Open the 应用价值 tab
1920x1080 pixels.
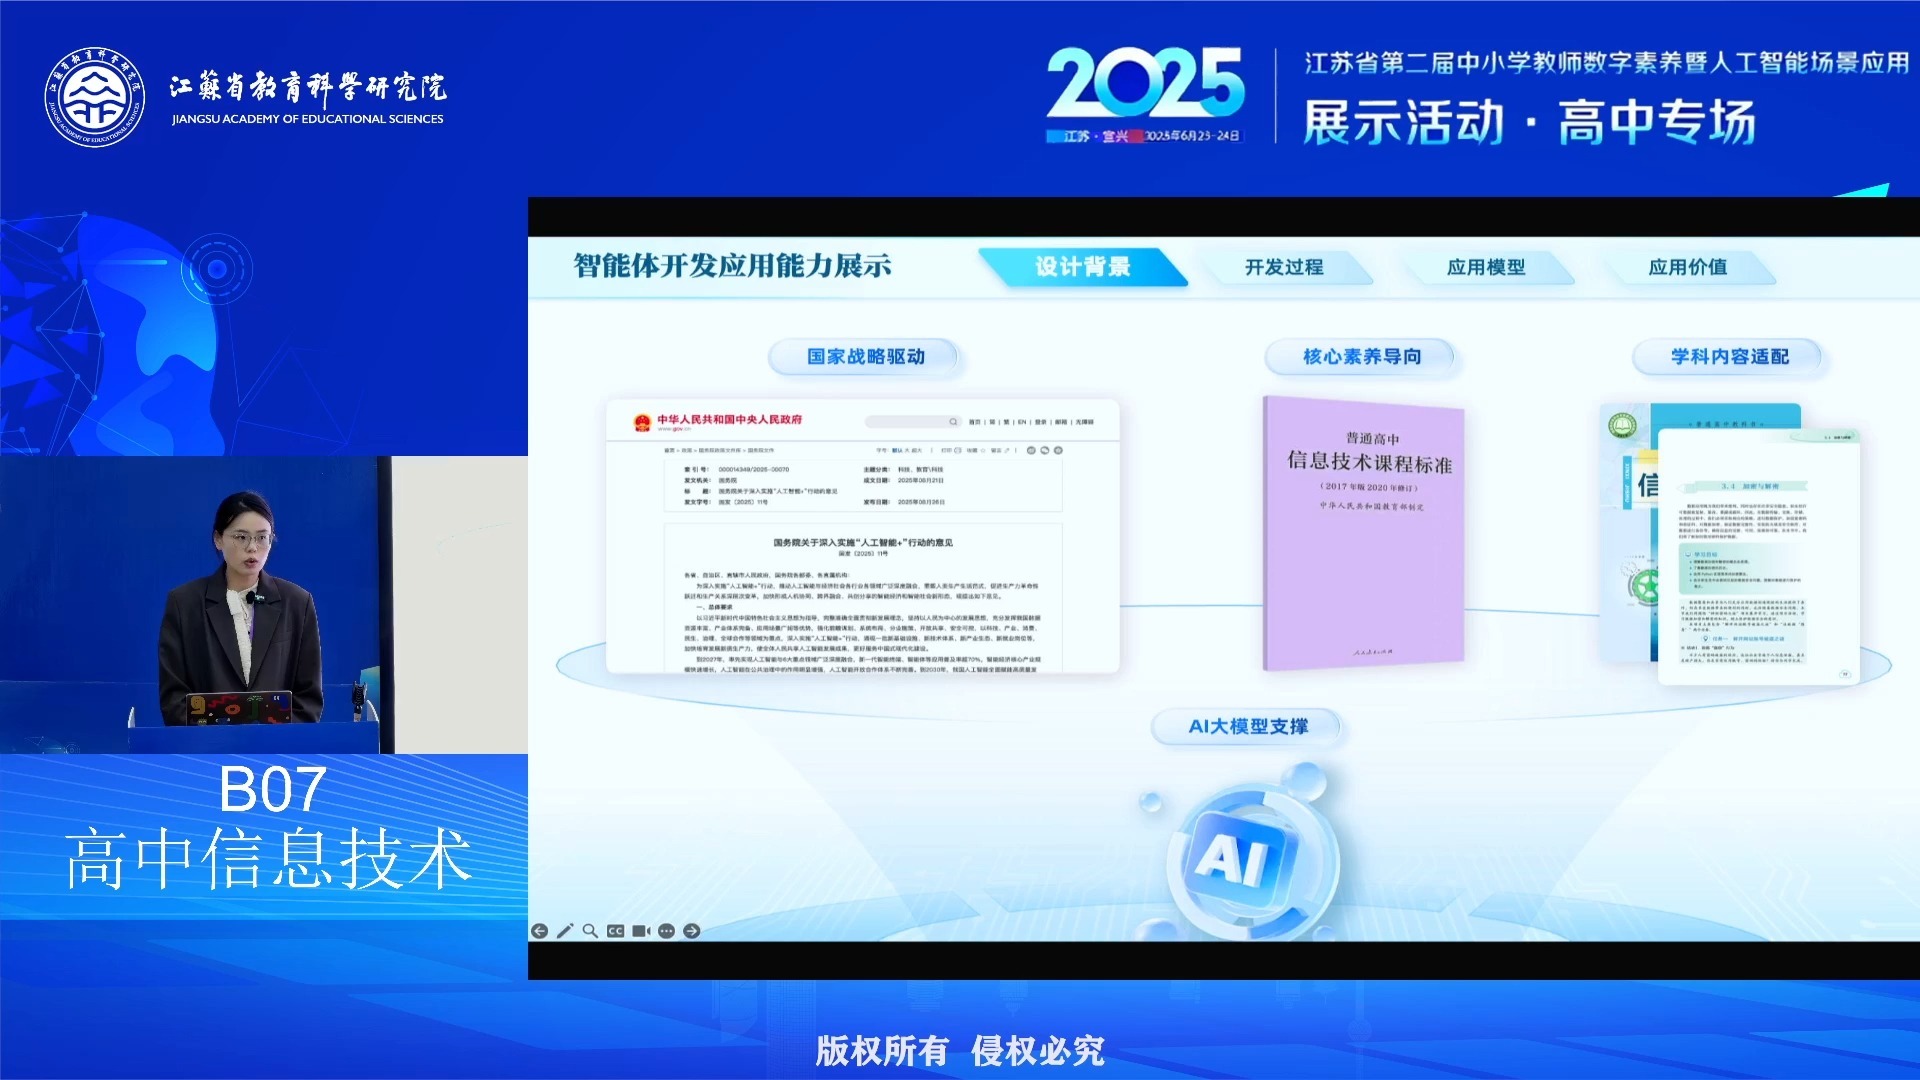(x=1687, y=267)
